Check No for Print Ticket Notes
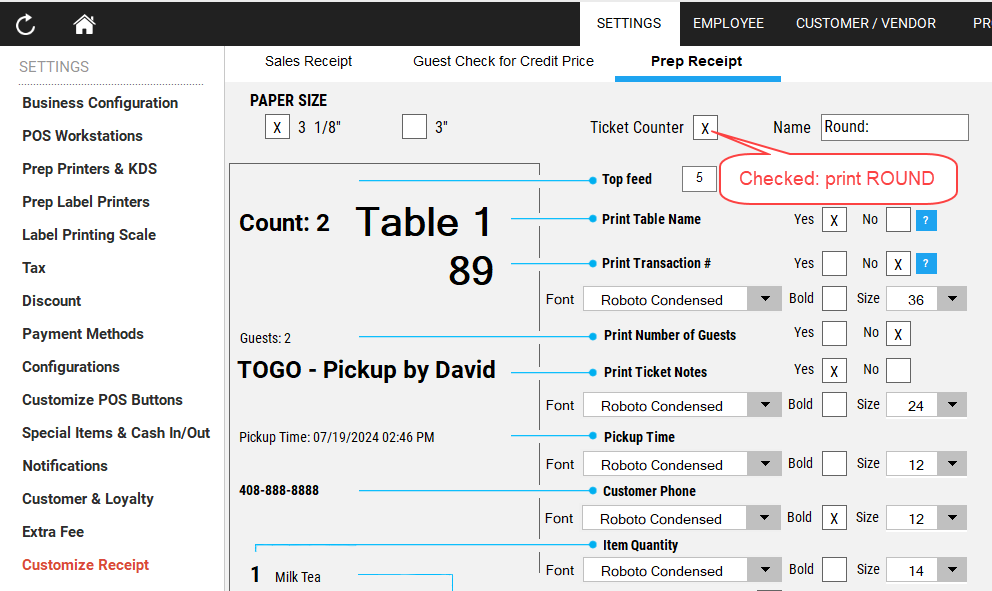 pyautogui.click(x=898, y=371)
